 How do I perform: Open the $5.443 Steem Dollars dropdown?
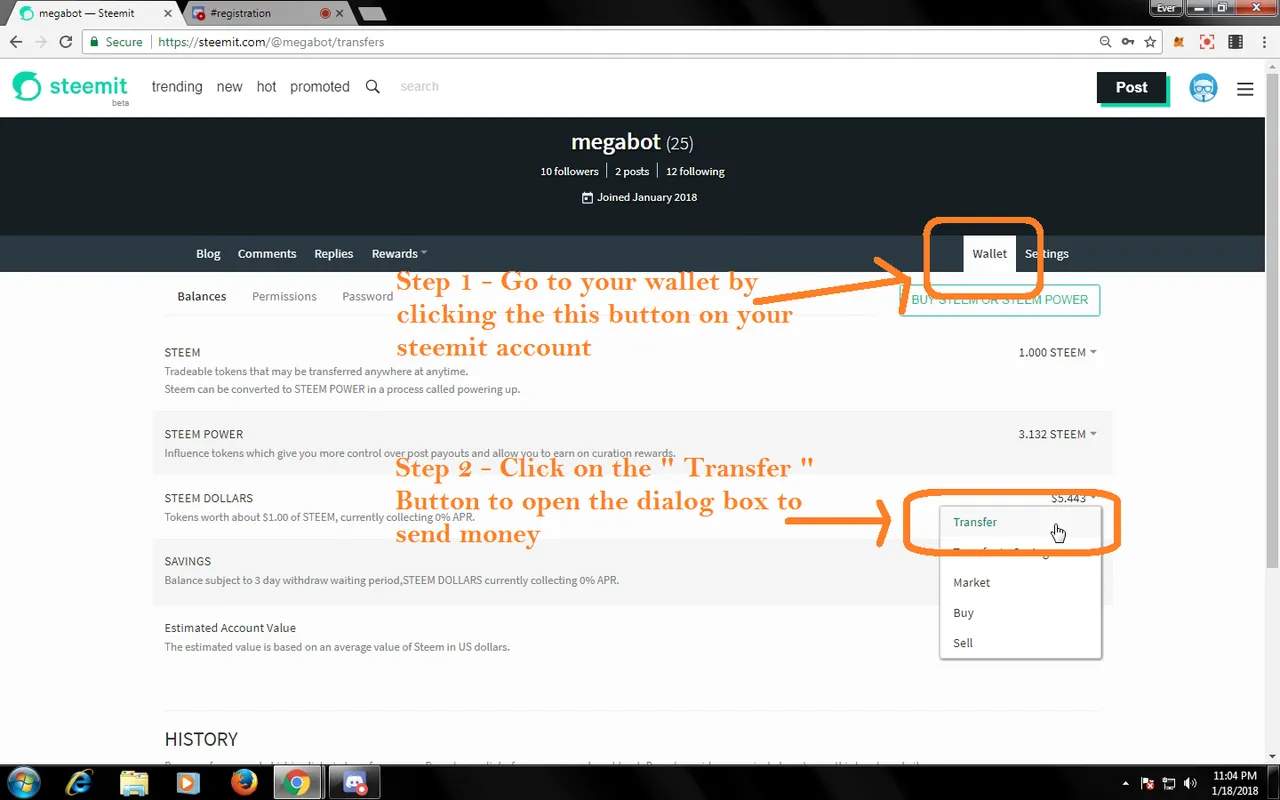click(x=1073, y=498)
